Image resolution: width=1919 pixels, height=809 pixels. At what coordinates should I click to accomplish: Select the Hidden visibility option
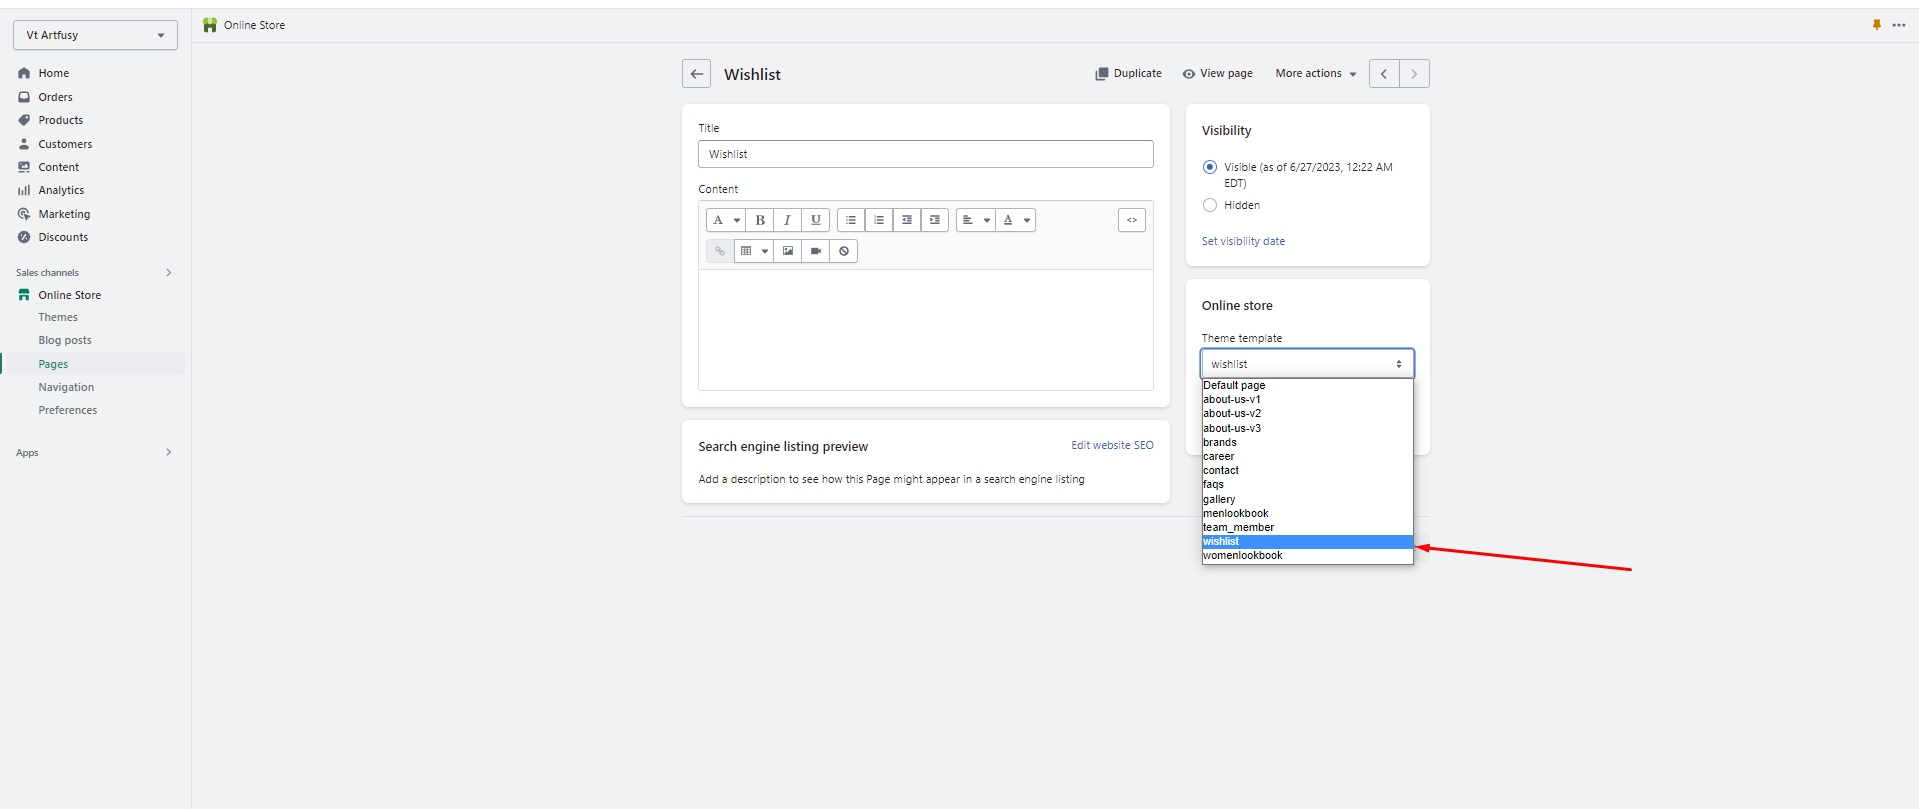tap(1210, 205)
